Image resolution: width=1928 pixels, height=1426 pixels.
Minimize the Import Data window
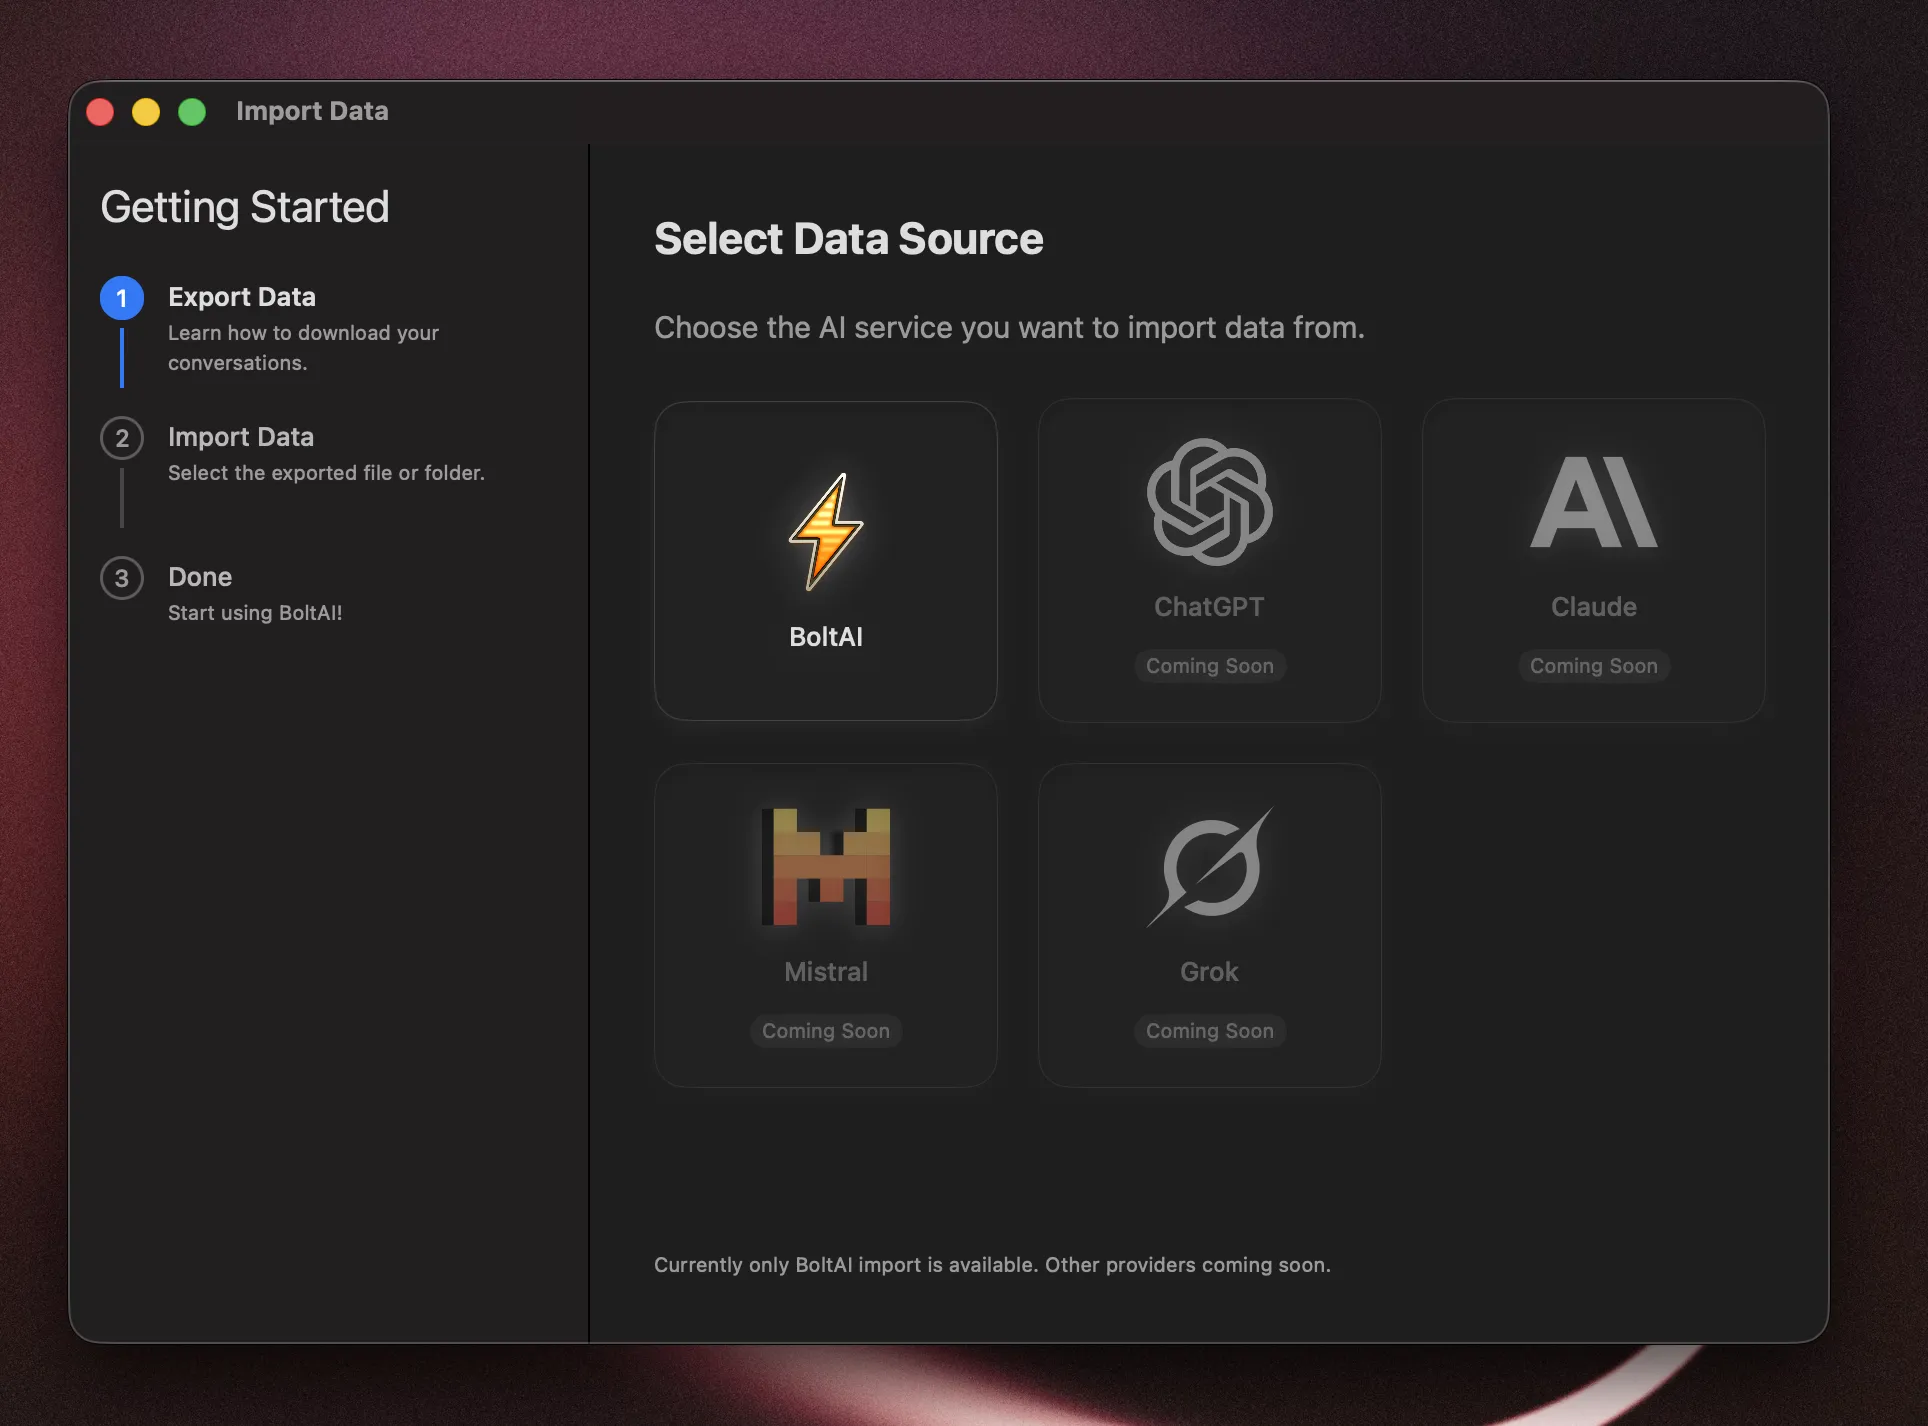tap(146, 112)
